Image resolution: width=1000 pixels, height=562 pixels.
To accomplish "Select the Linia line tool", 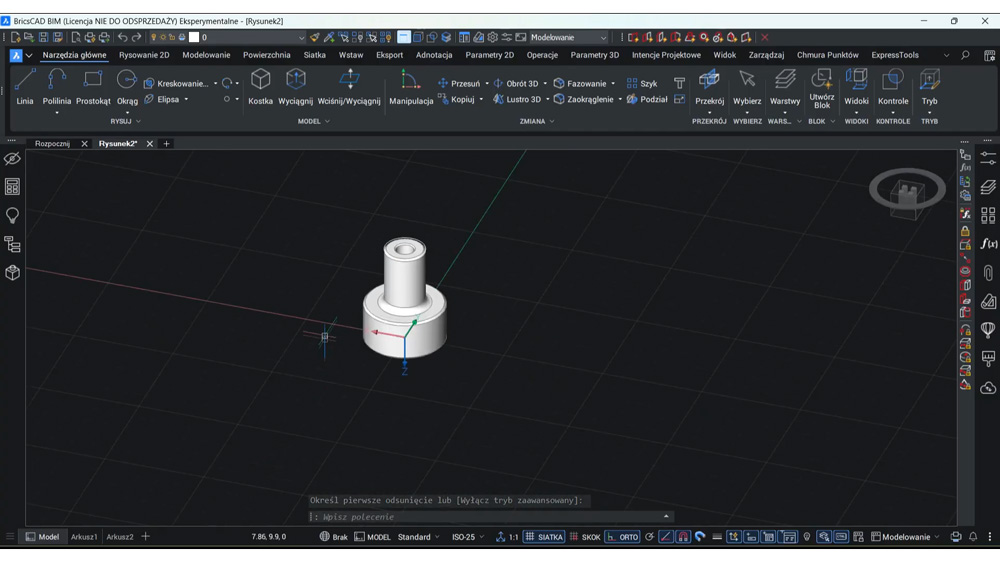I will click(x=25, y=87).
